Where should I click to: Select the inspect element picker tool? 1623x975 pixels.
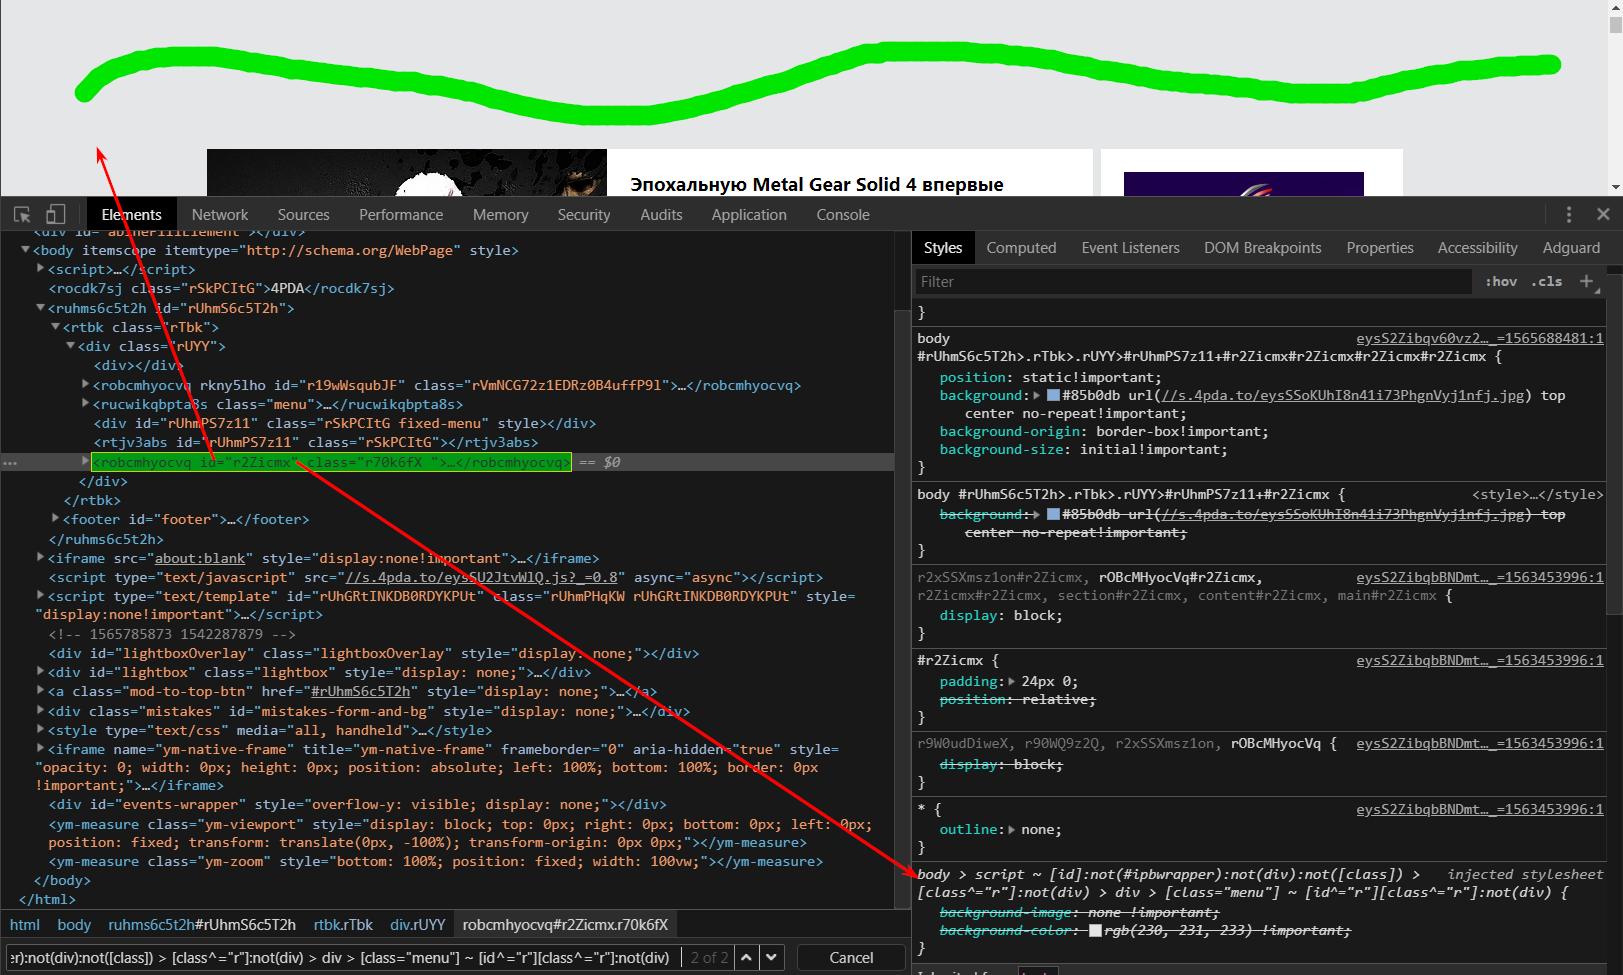(21, 214)
